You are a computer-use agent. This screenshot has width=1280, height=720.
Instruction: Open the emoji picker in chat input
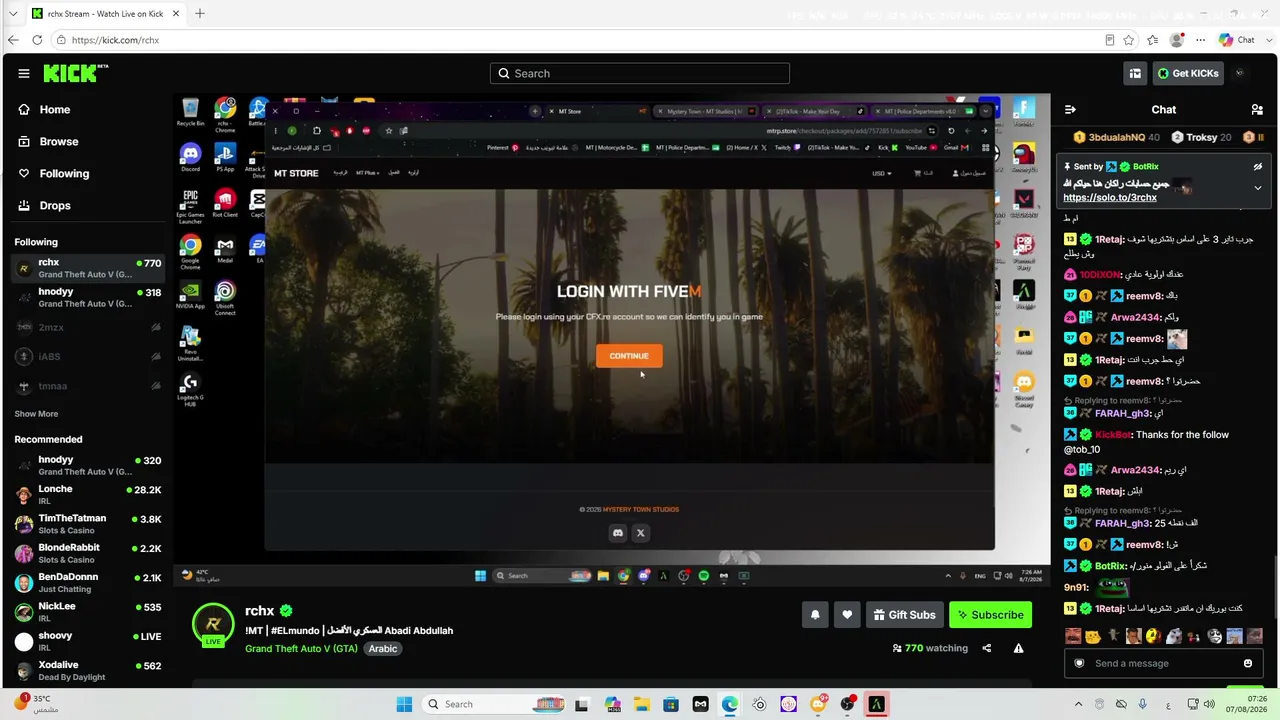1248,663
